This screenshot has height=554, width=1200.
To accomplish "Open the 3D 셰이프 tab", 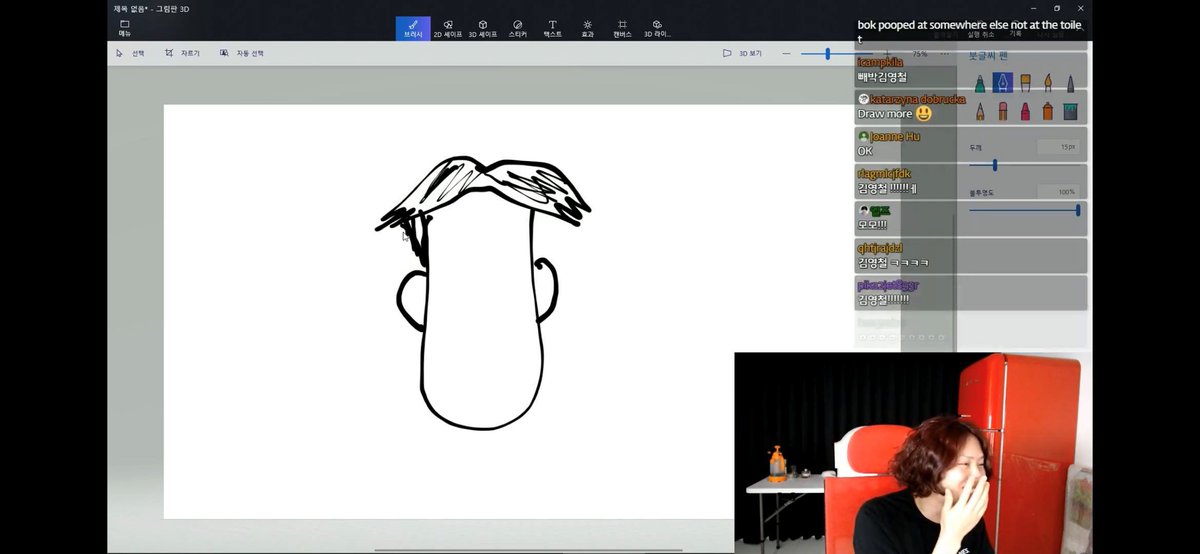I will point(483,28).
